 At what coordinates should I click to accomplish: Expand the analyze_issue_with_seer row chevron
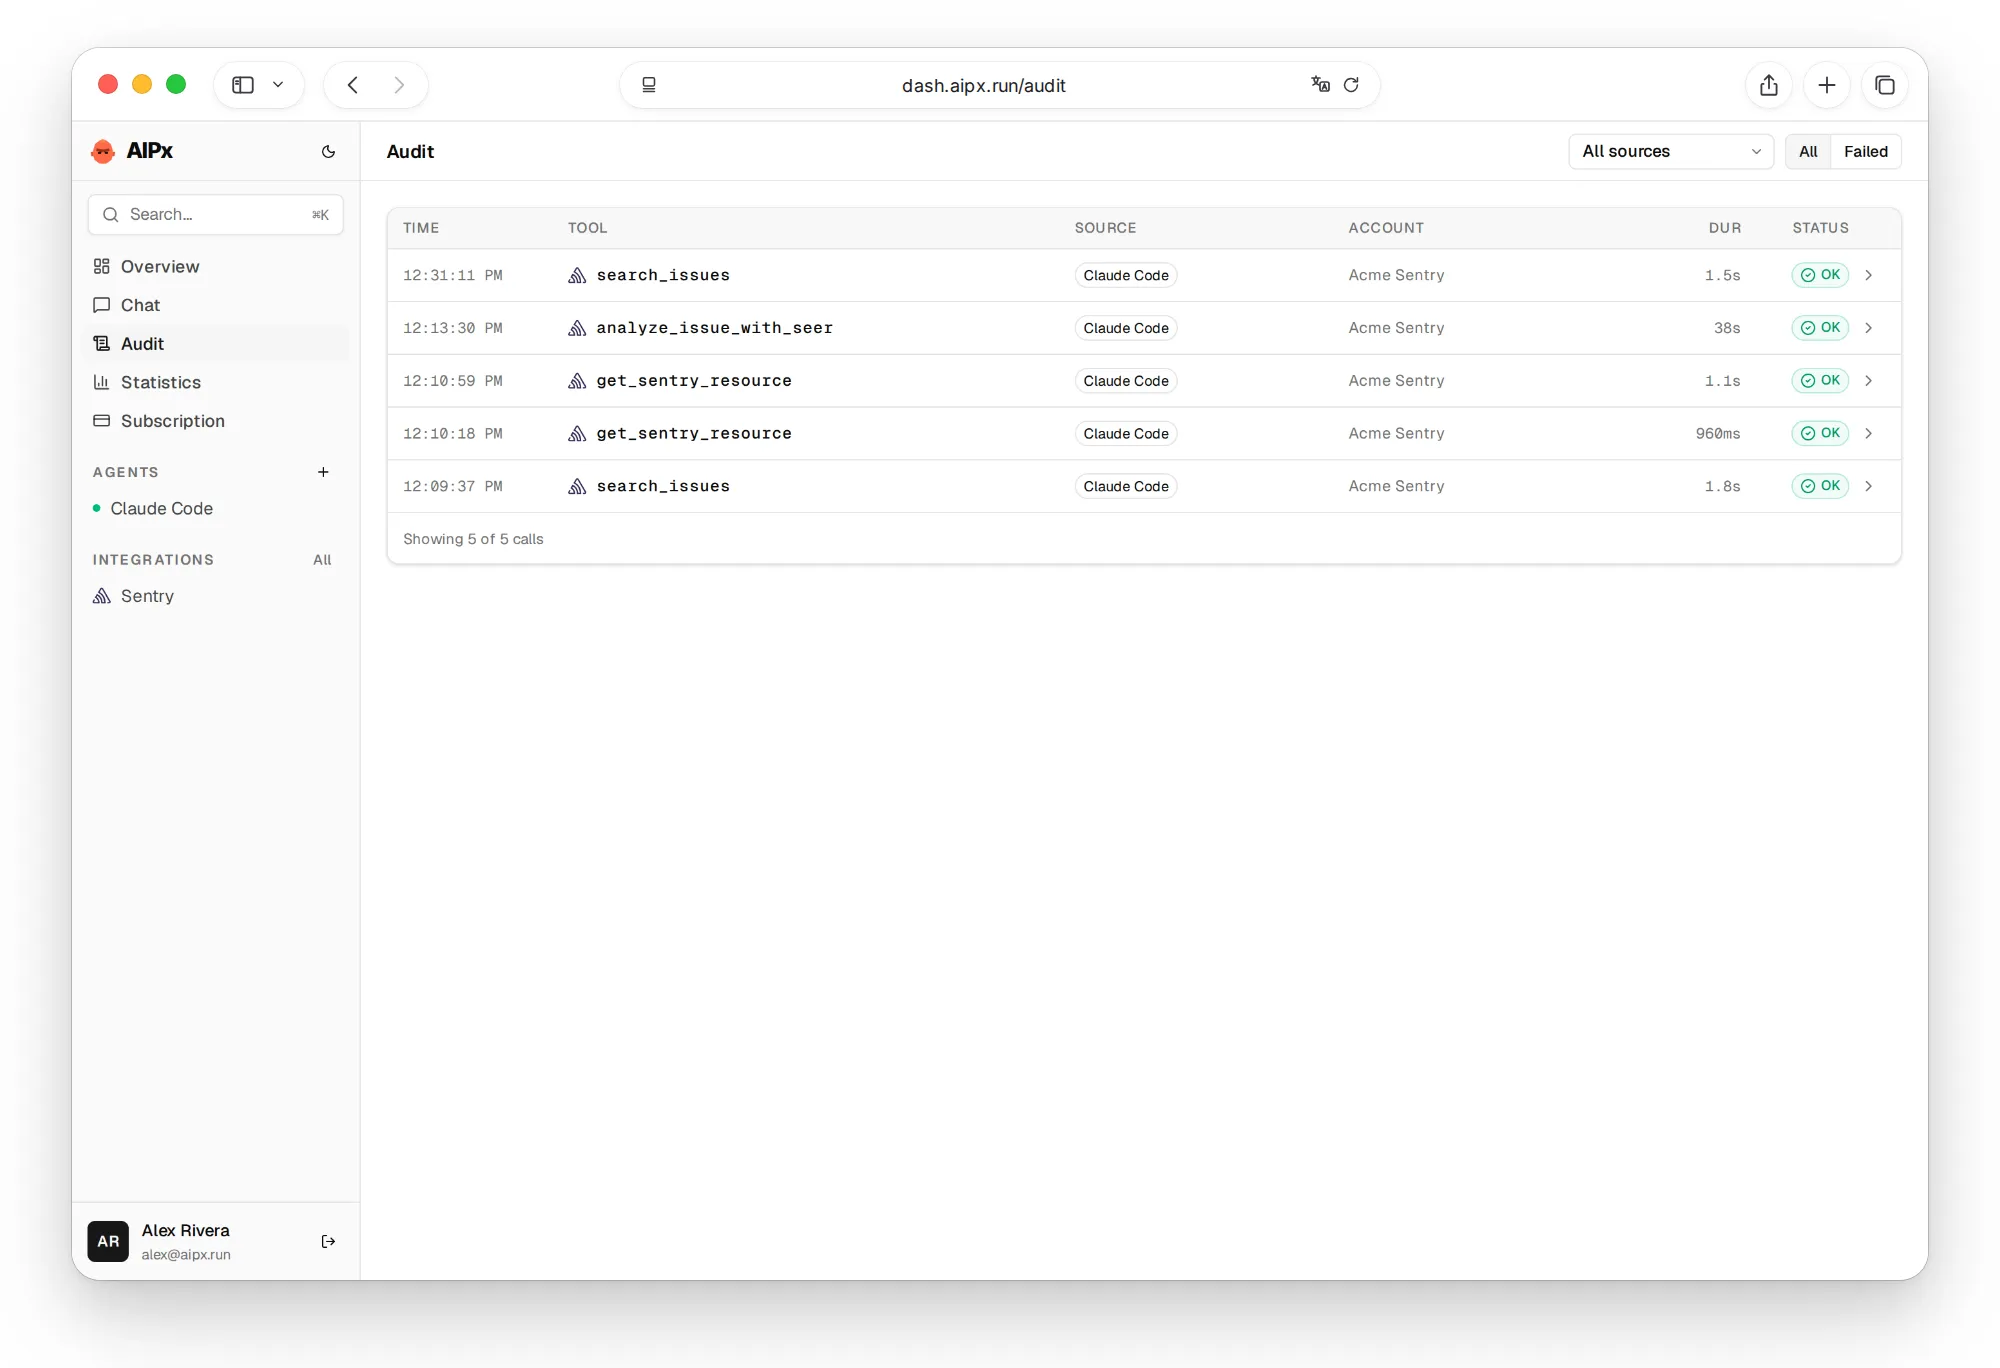coord(1868,328)
